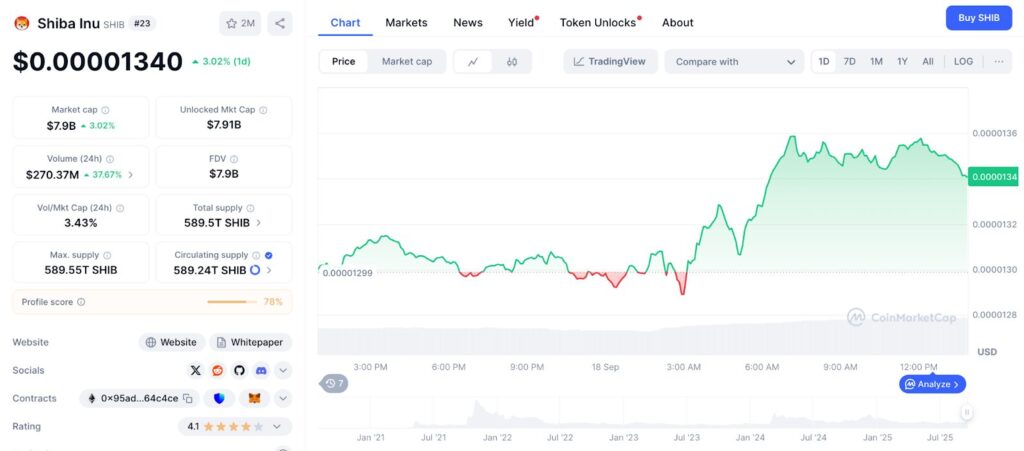The width and height of the screenshot is (1024, 451).
Task: Expand the 4.1 Rating dropdown
Action: (x=235, y=427)
